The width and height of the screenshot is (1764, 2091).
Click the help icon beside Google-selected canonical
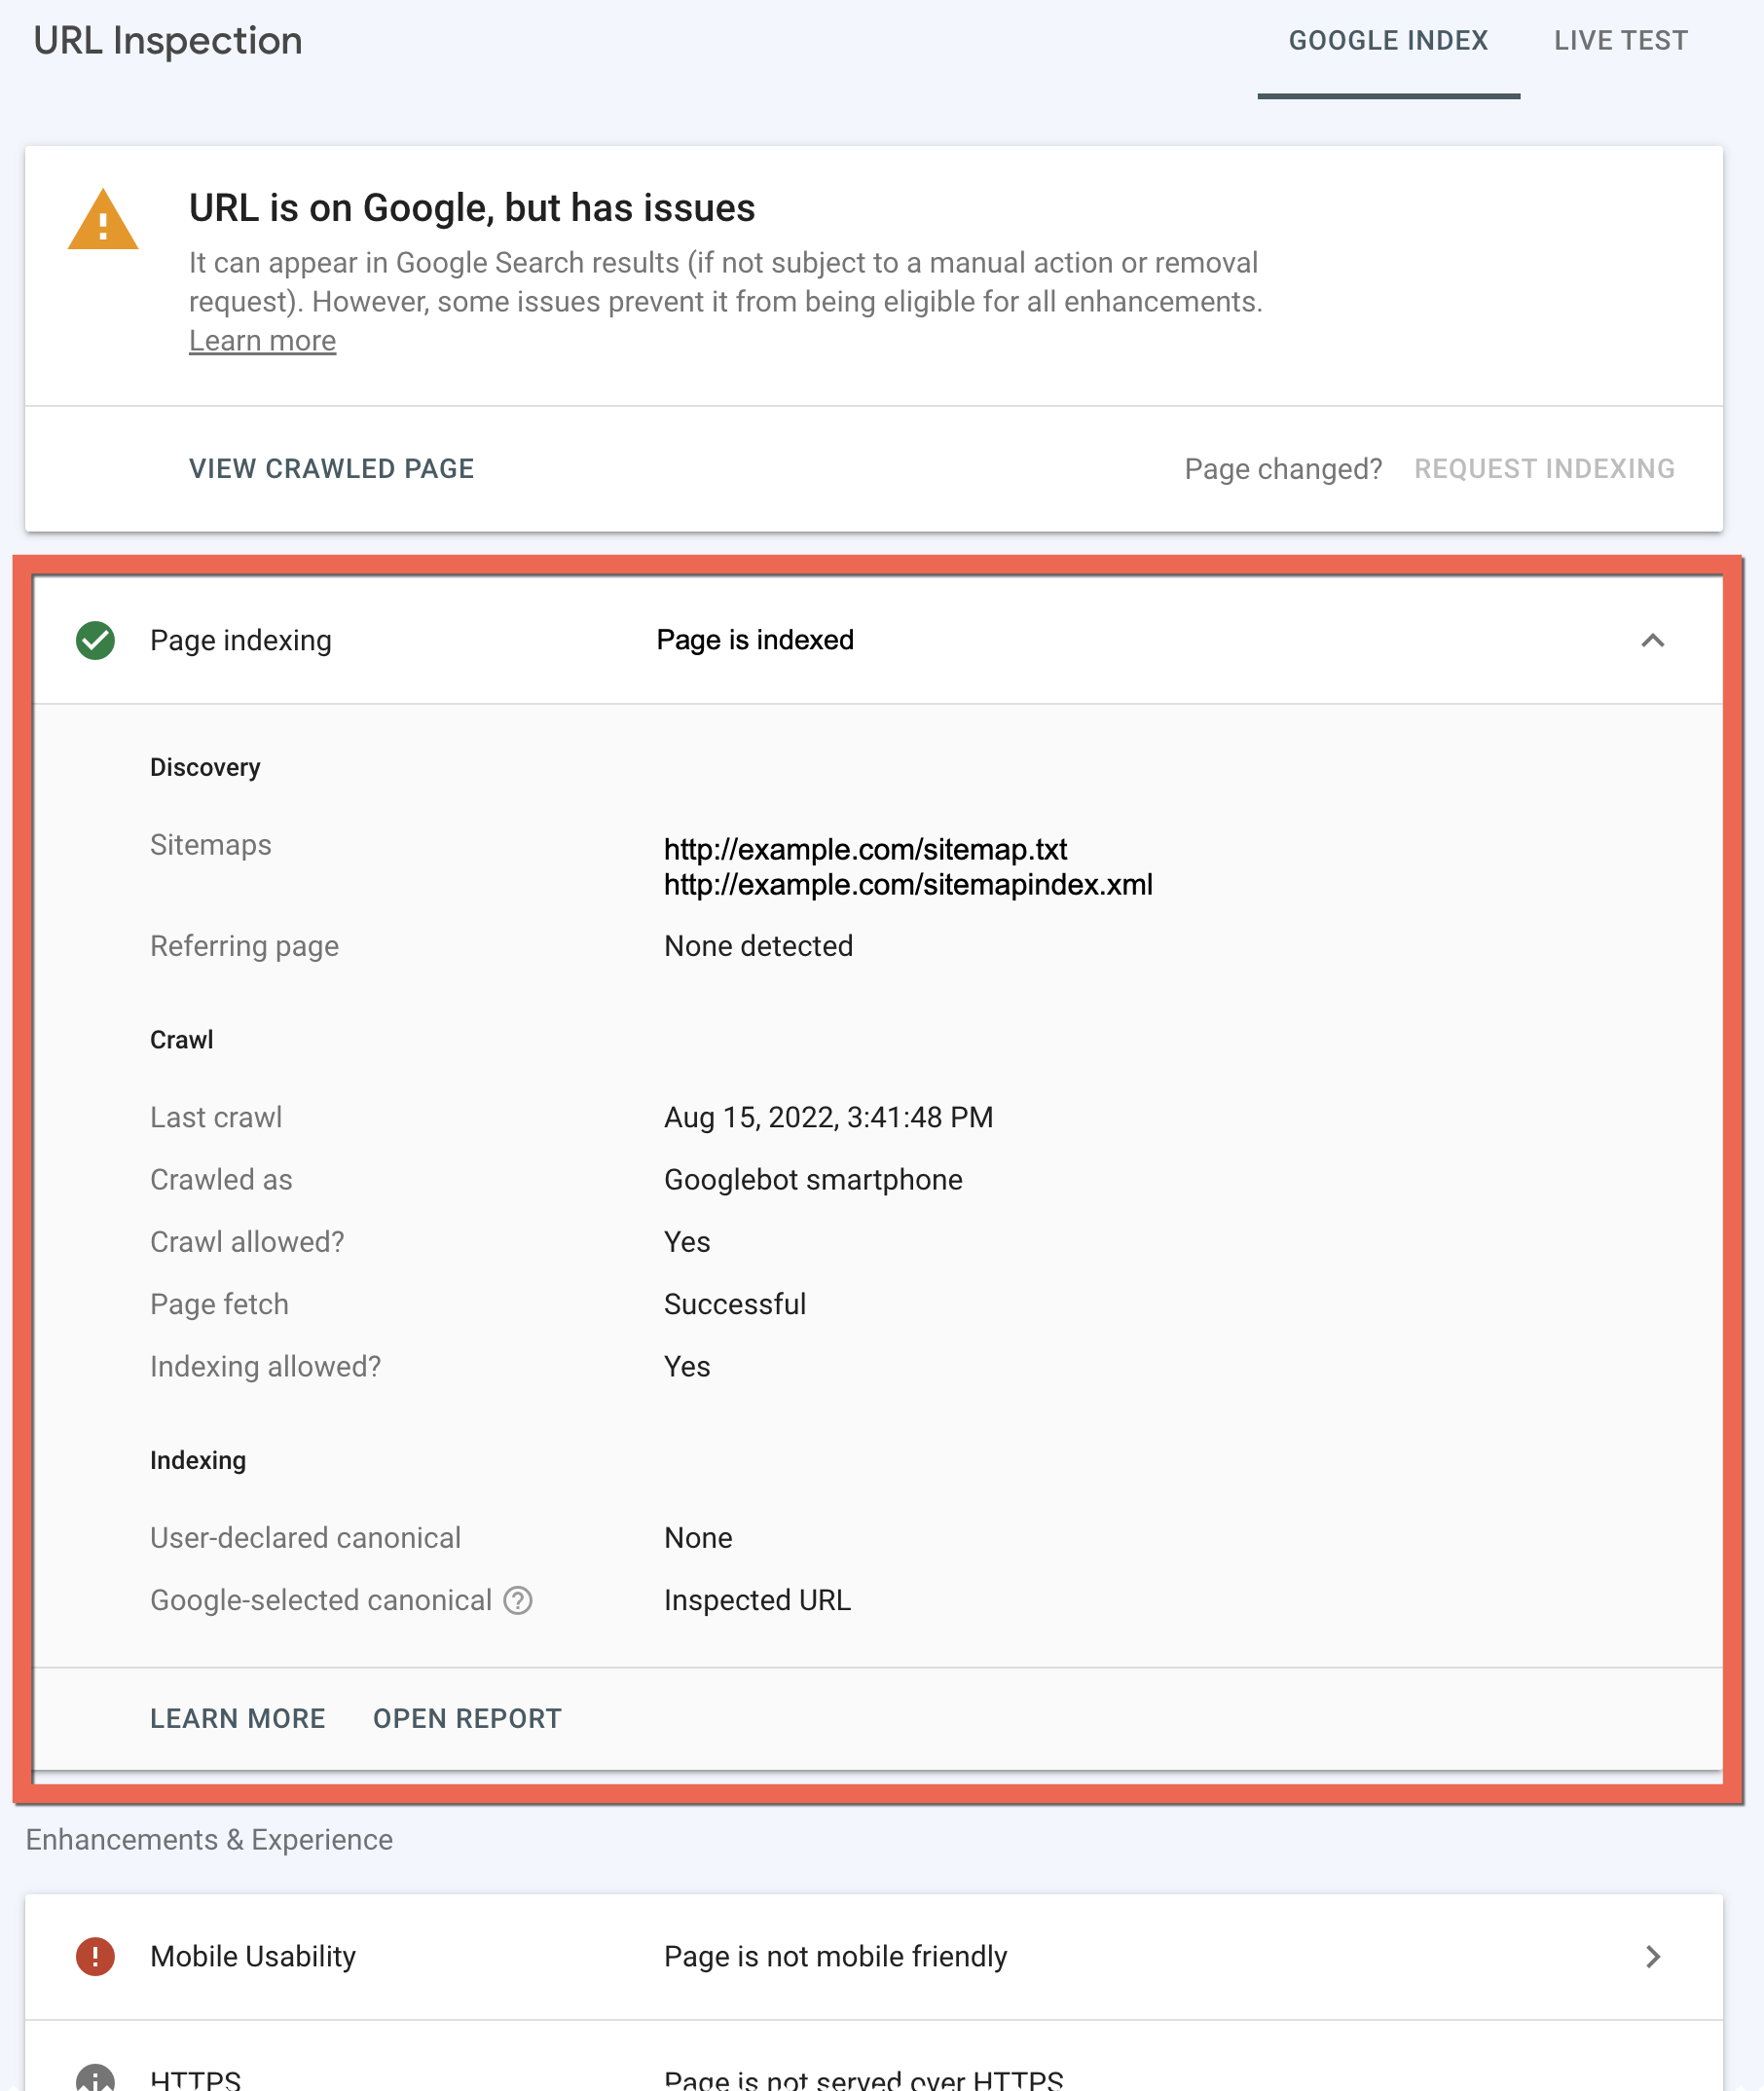pyautogui.click(x=518, y=1600)
